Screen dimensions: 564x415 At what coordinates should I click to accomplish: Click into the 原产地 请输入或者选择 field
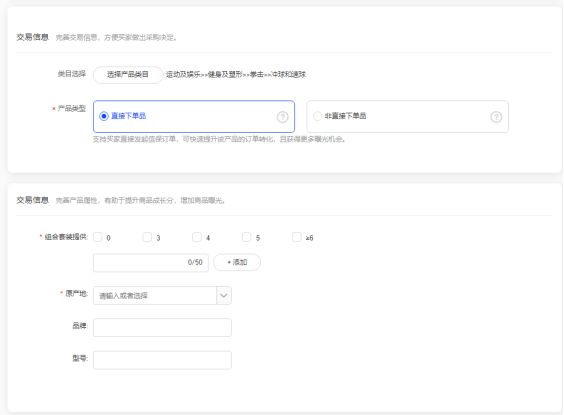point(155,296)
